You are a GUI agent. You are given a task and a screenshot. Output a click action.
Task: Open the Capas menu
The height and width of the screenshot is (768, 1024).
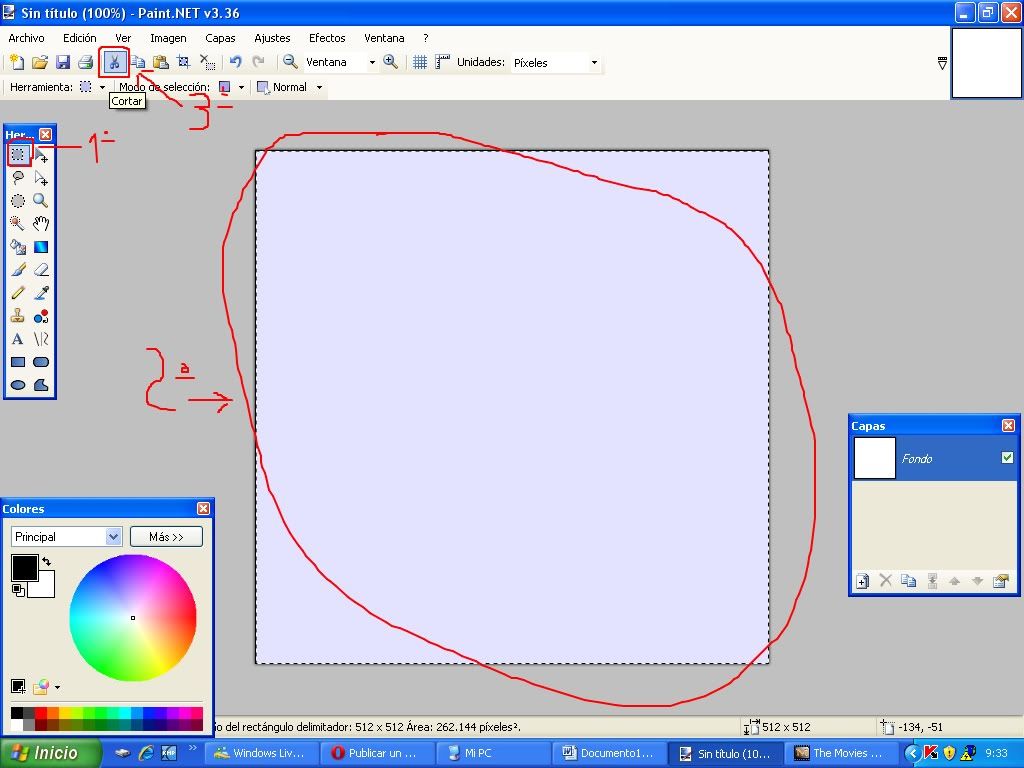pos(220,38)
